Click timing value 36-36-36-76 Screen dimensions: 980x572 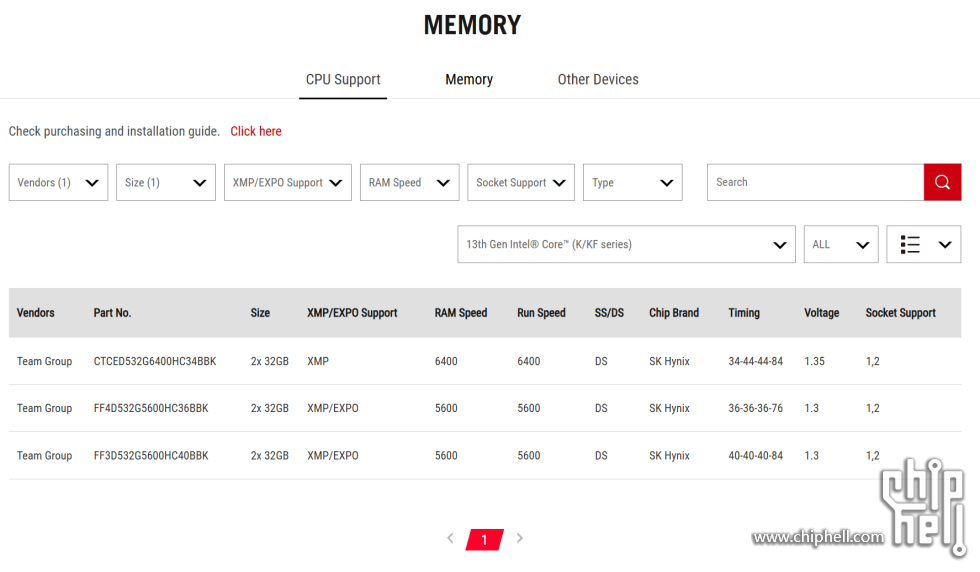tap(755, 408)
